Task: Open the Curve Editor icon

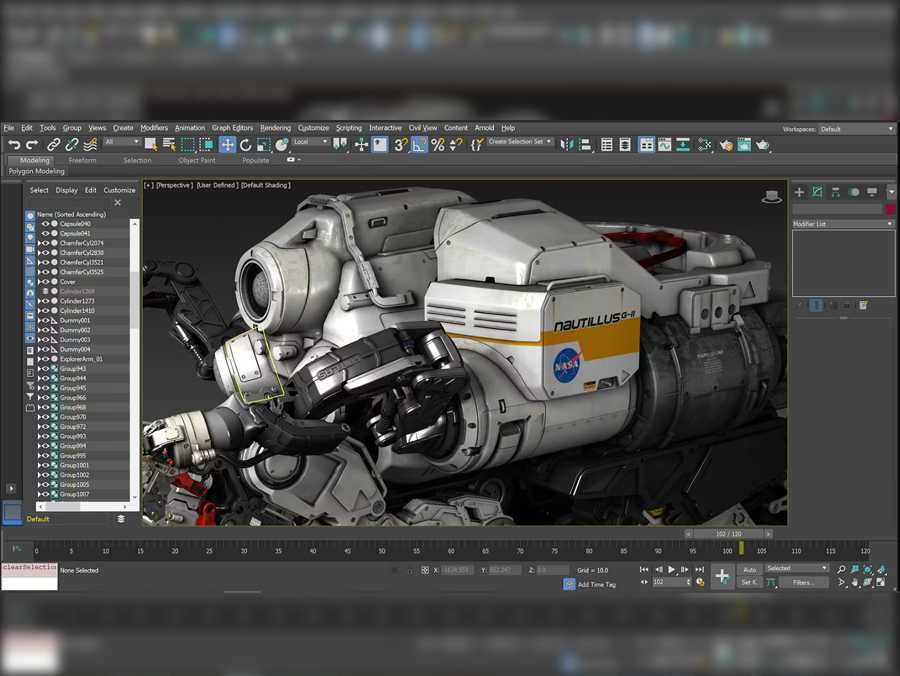Action: point(665,145)
